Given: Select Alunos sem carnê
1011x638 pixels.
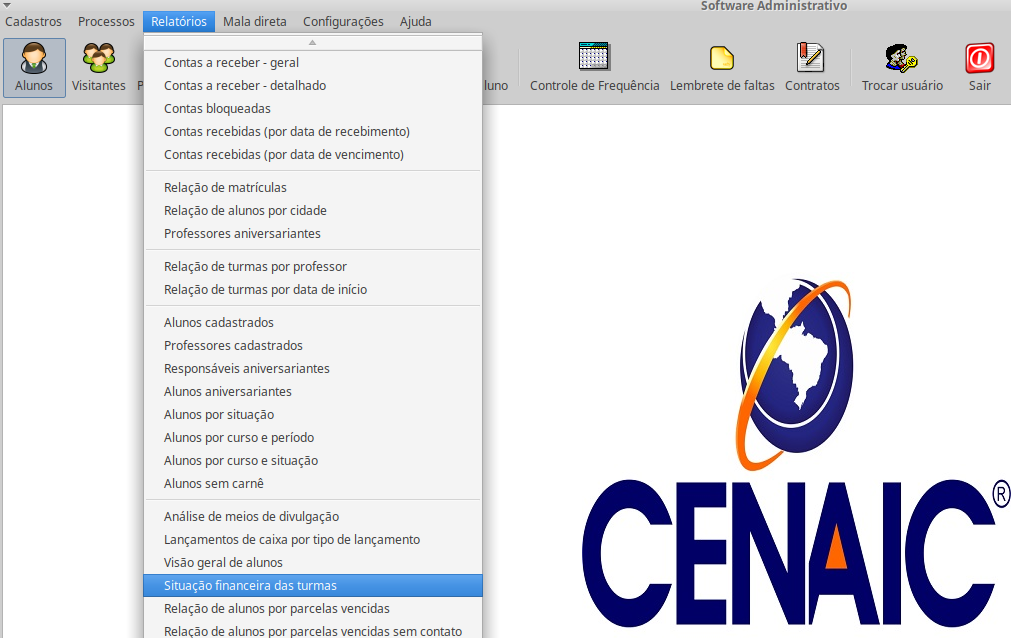Looking at the screenshot, I should click(313, 484).
